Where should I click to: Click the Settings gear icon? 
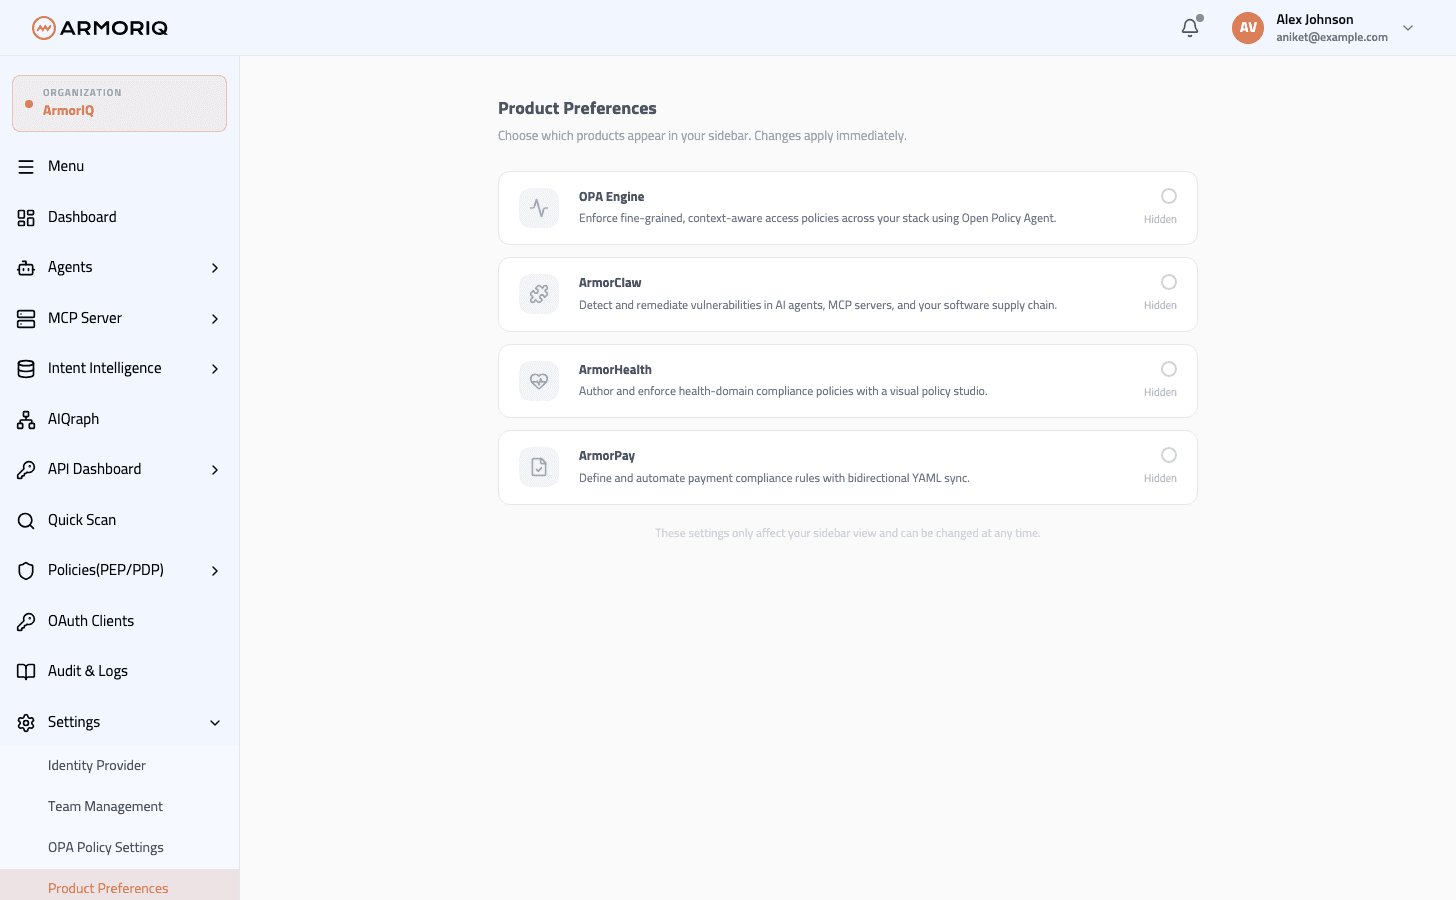[x=26, y=722]
